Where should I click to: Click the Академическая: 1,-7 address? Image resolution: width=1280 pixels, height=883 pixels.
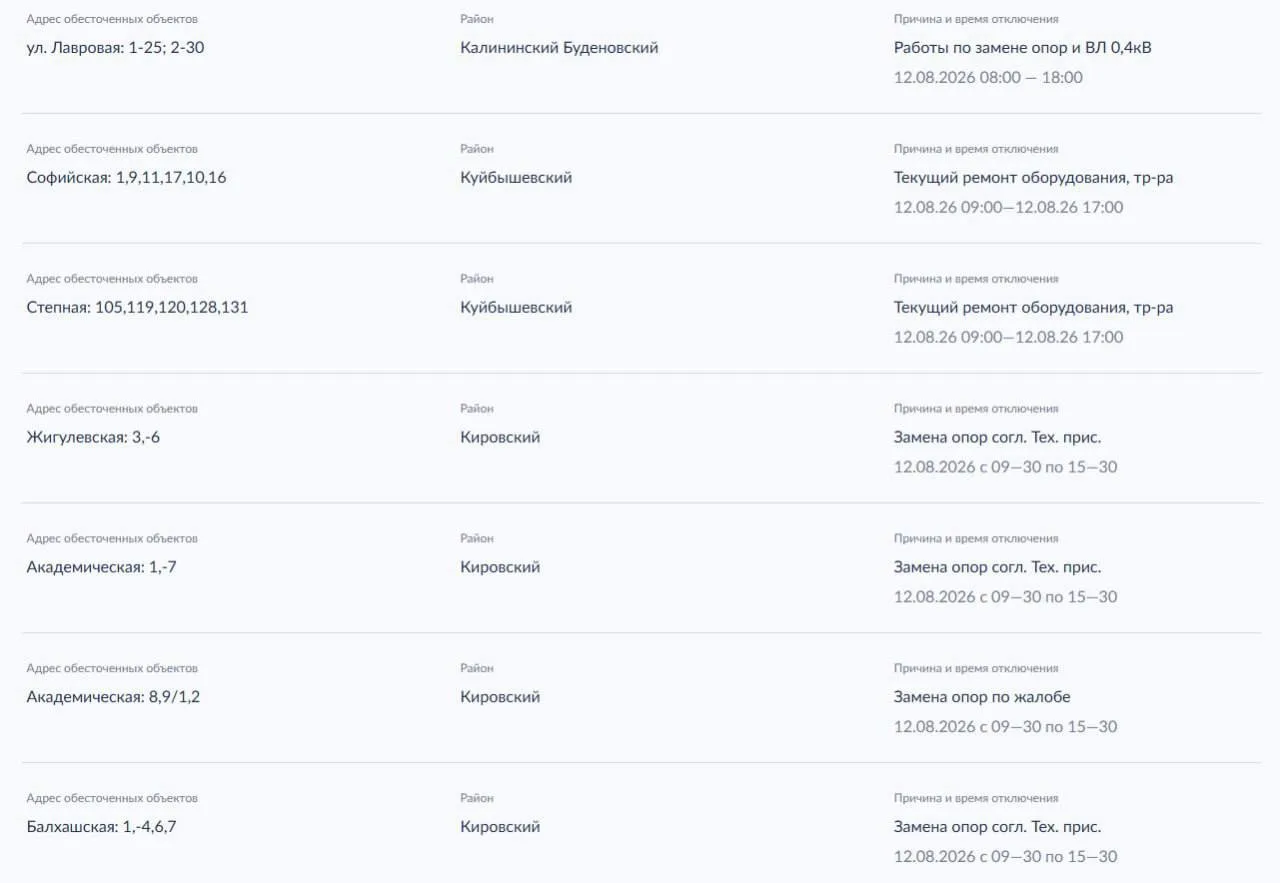pyautogui.click(x=102, y=567)
